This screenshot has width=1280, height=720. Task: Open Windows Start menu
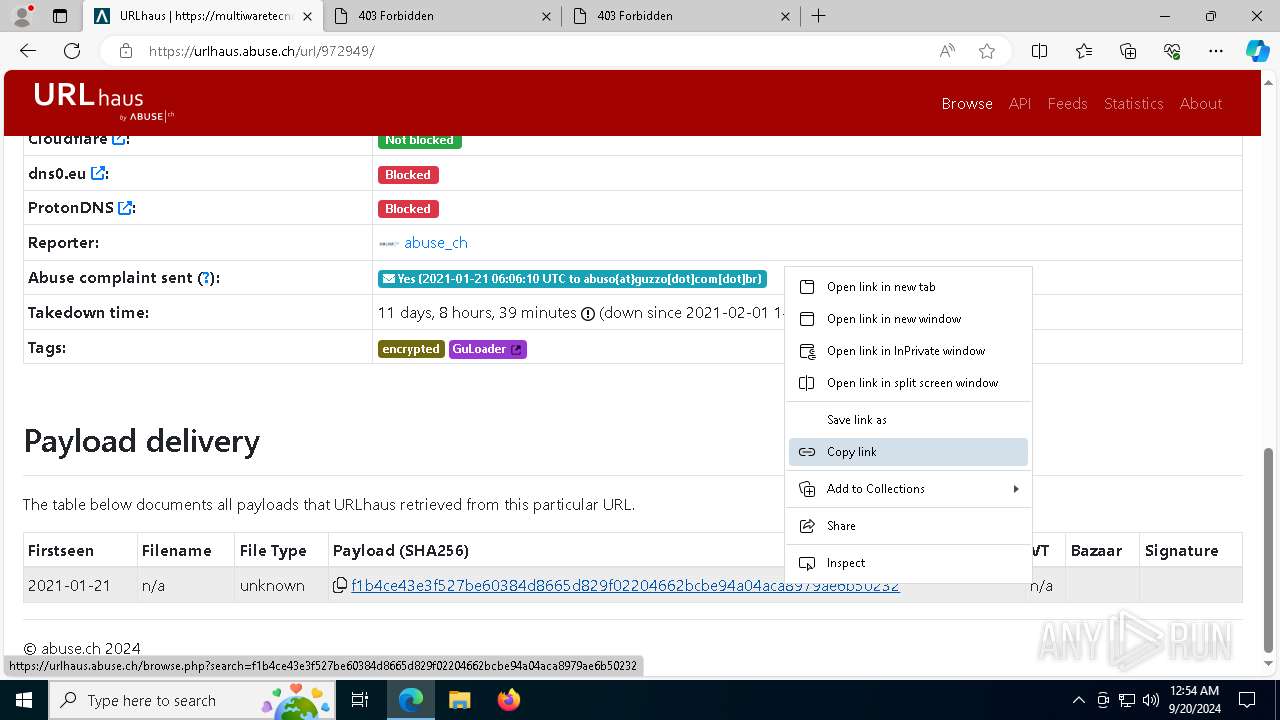click(x=23, y=700)
